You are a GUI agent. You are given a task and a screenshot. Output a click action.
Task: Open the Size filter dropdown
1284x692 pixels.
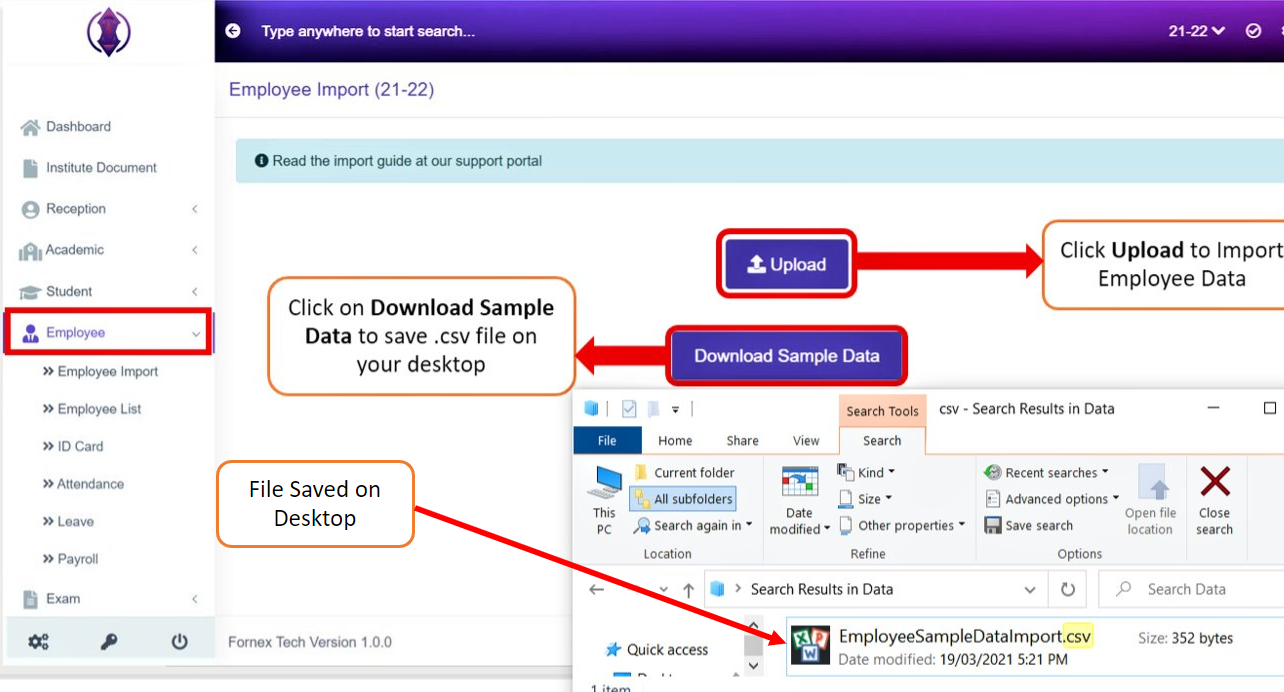click(x=864, y=499)
